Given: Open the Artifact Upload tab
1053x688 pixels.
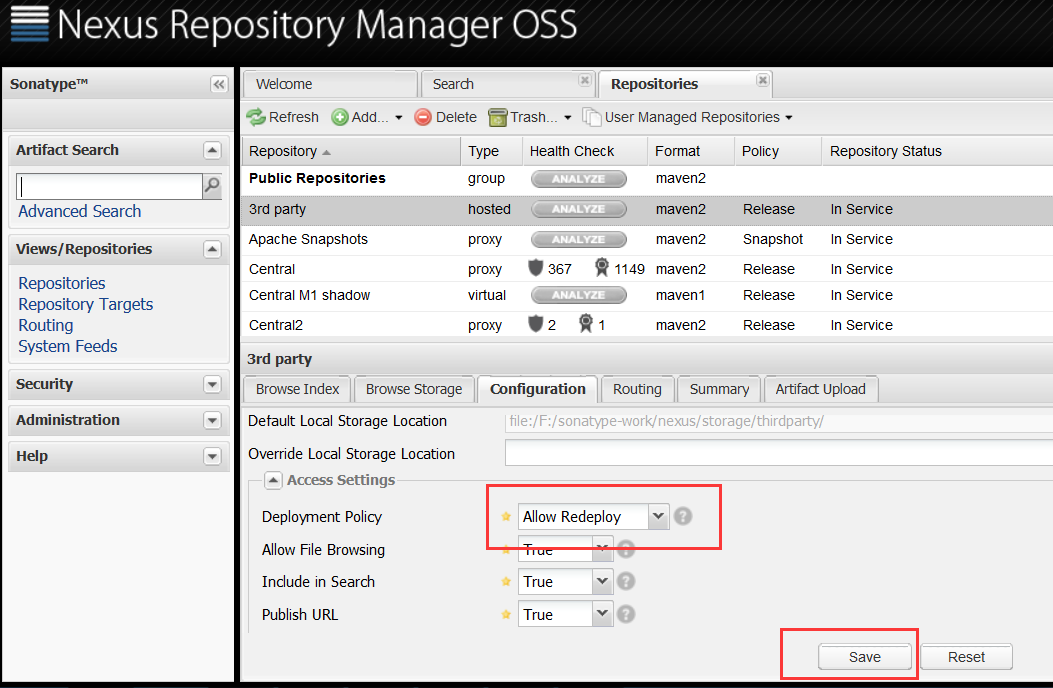Looking at the screenshot, I should point(821,389).
